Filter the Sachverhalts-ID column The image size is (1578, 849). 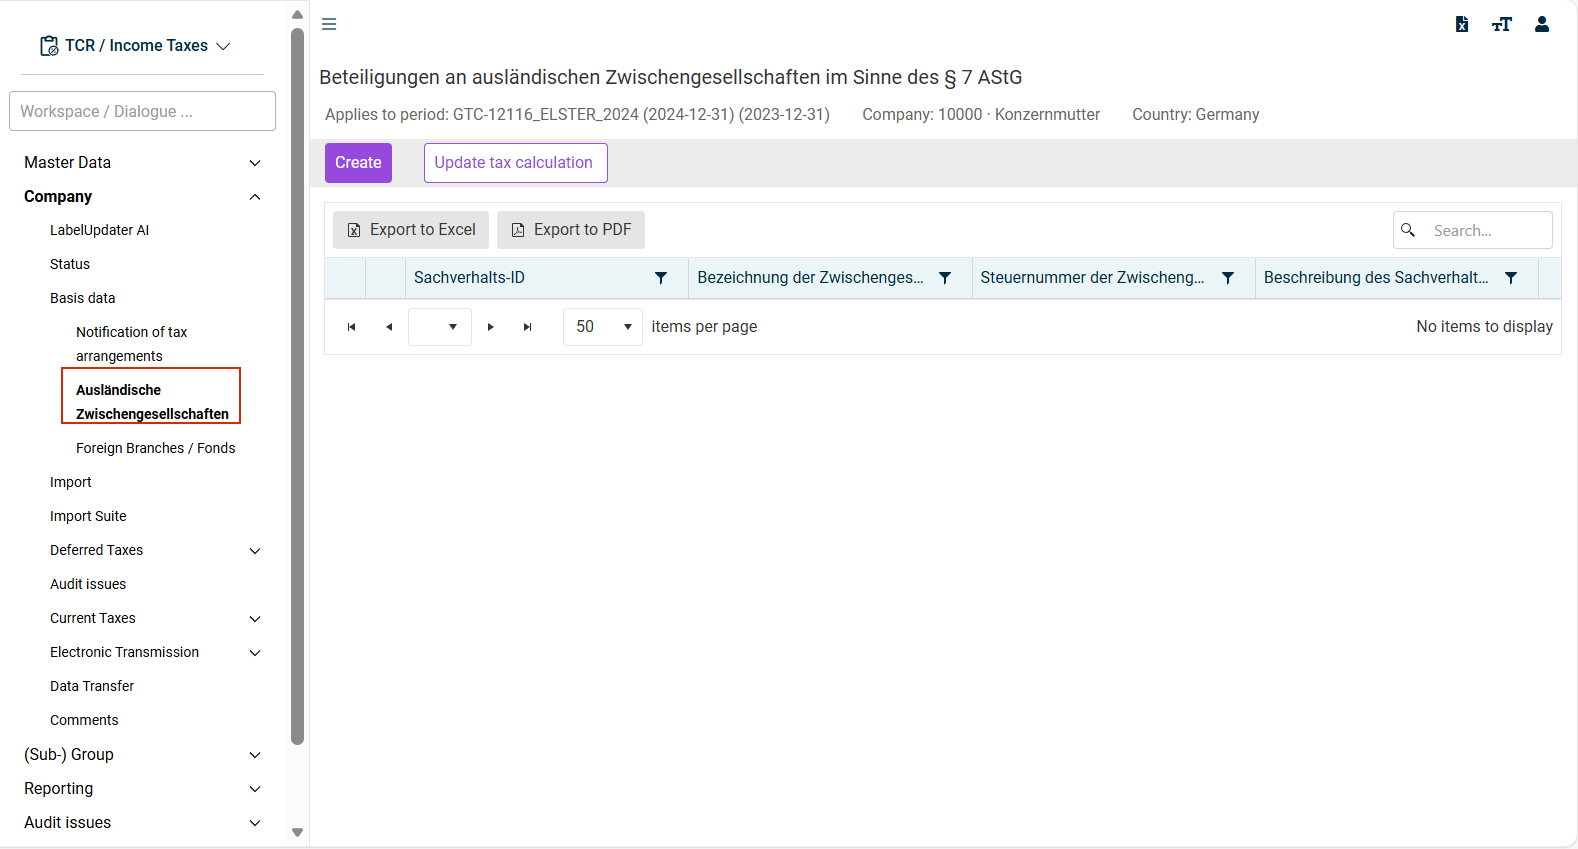(x=661, y=278)
